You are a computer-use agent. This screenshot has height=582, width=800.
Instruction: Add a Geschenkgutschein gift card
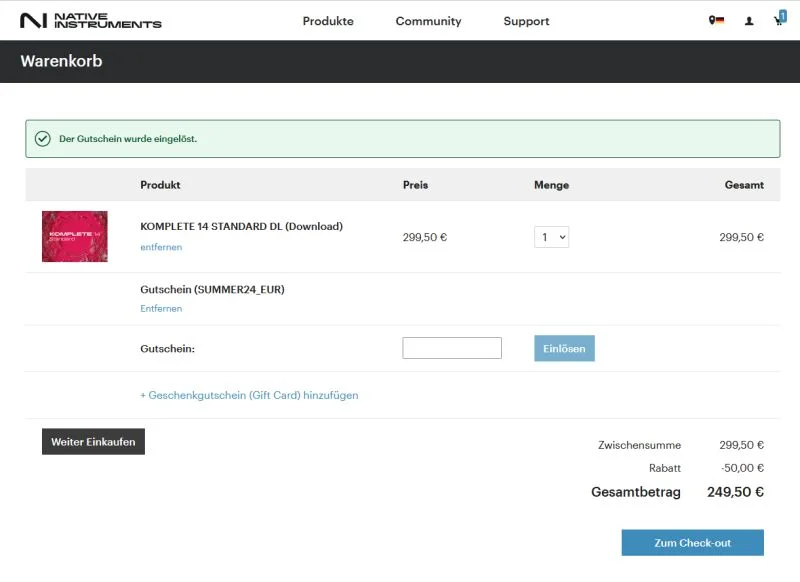[x=249, y=395]
